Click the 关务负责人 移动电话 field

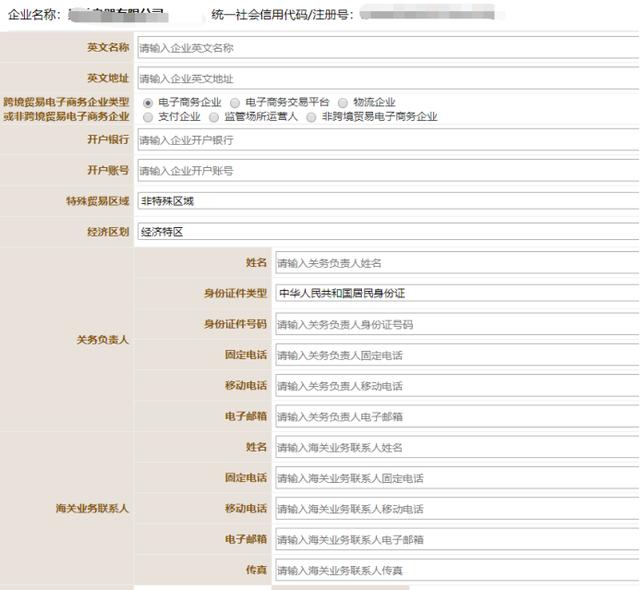pos(458,386)
